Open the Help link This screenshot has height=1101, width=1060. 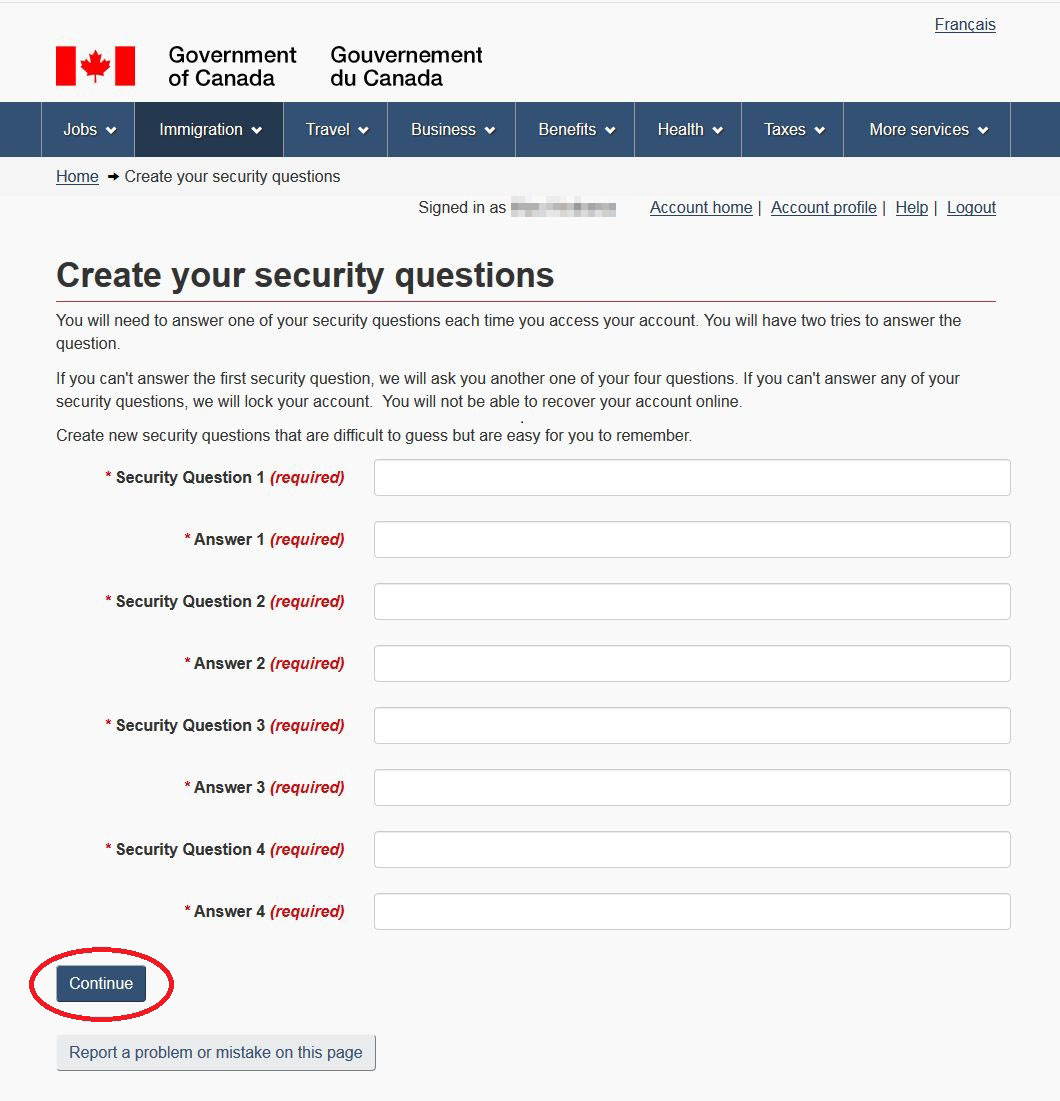coord(911,208)
